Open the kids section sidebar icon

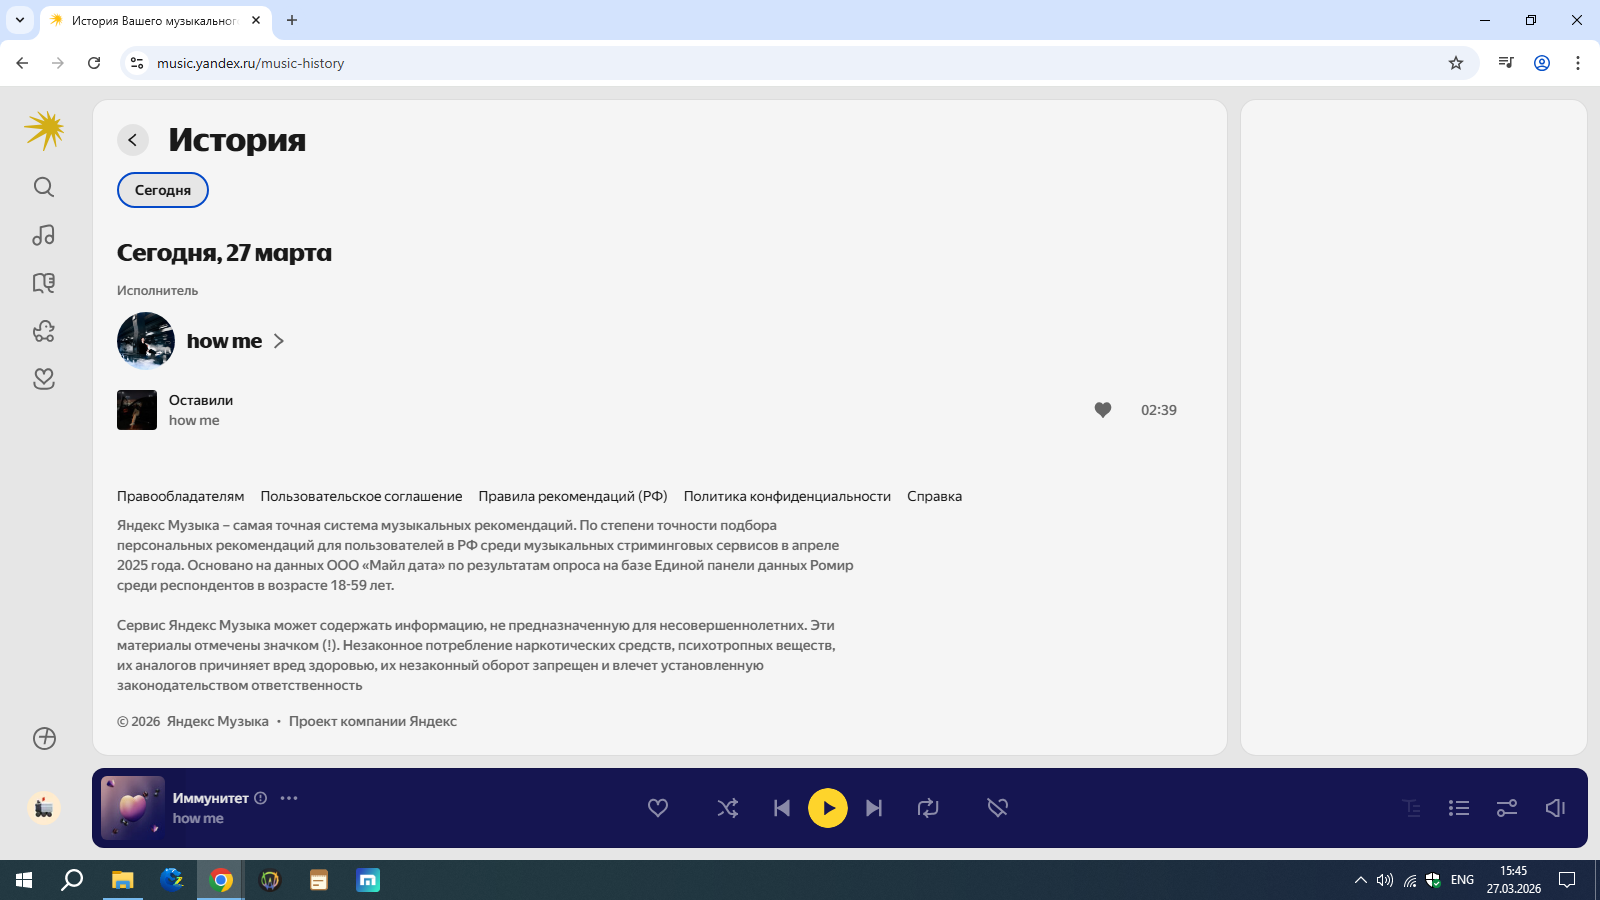point(44,331)
